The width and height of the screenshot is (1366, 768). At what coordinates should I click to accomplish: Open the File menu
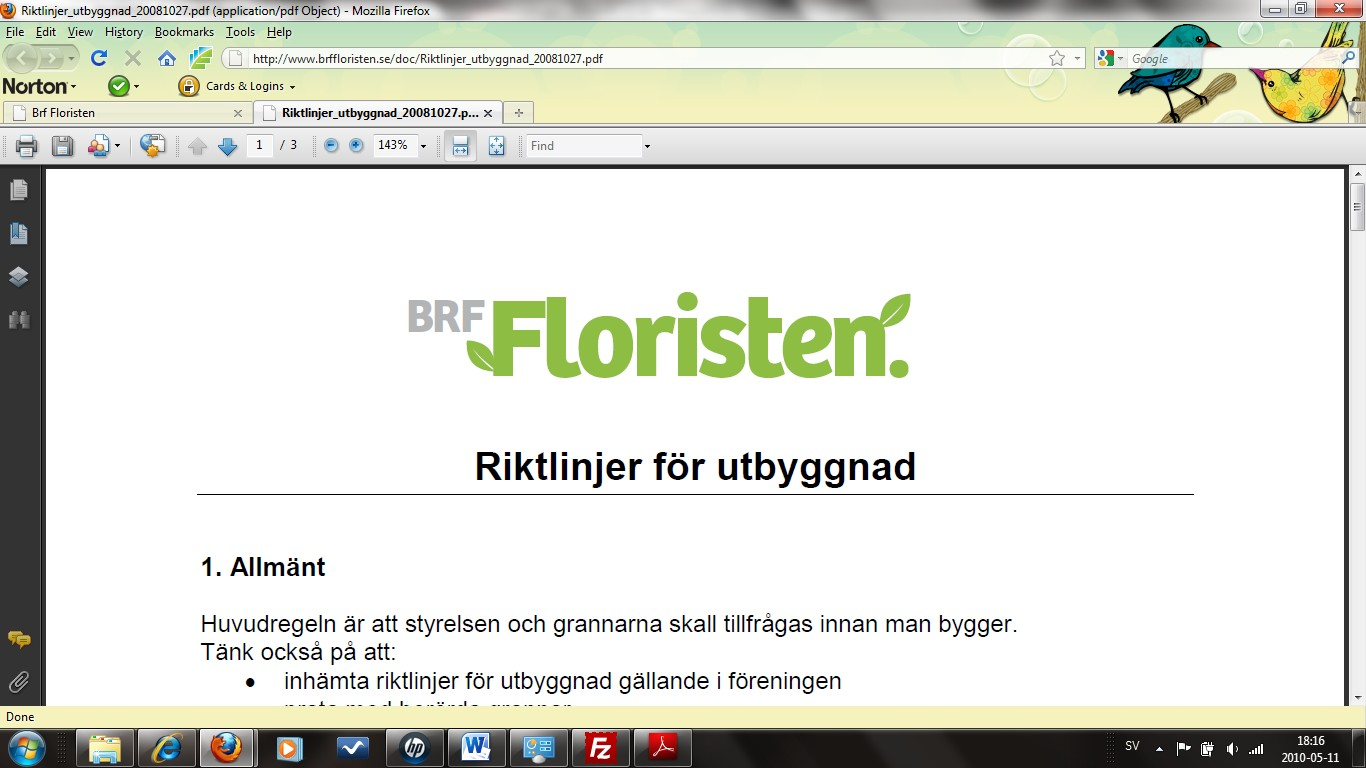pyautogui.click(x=15, y=32)
